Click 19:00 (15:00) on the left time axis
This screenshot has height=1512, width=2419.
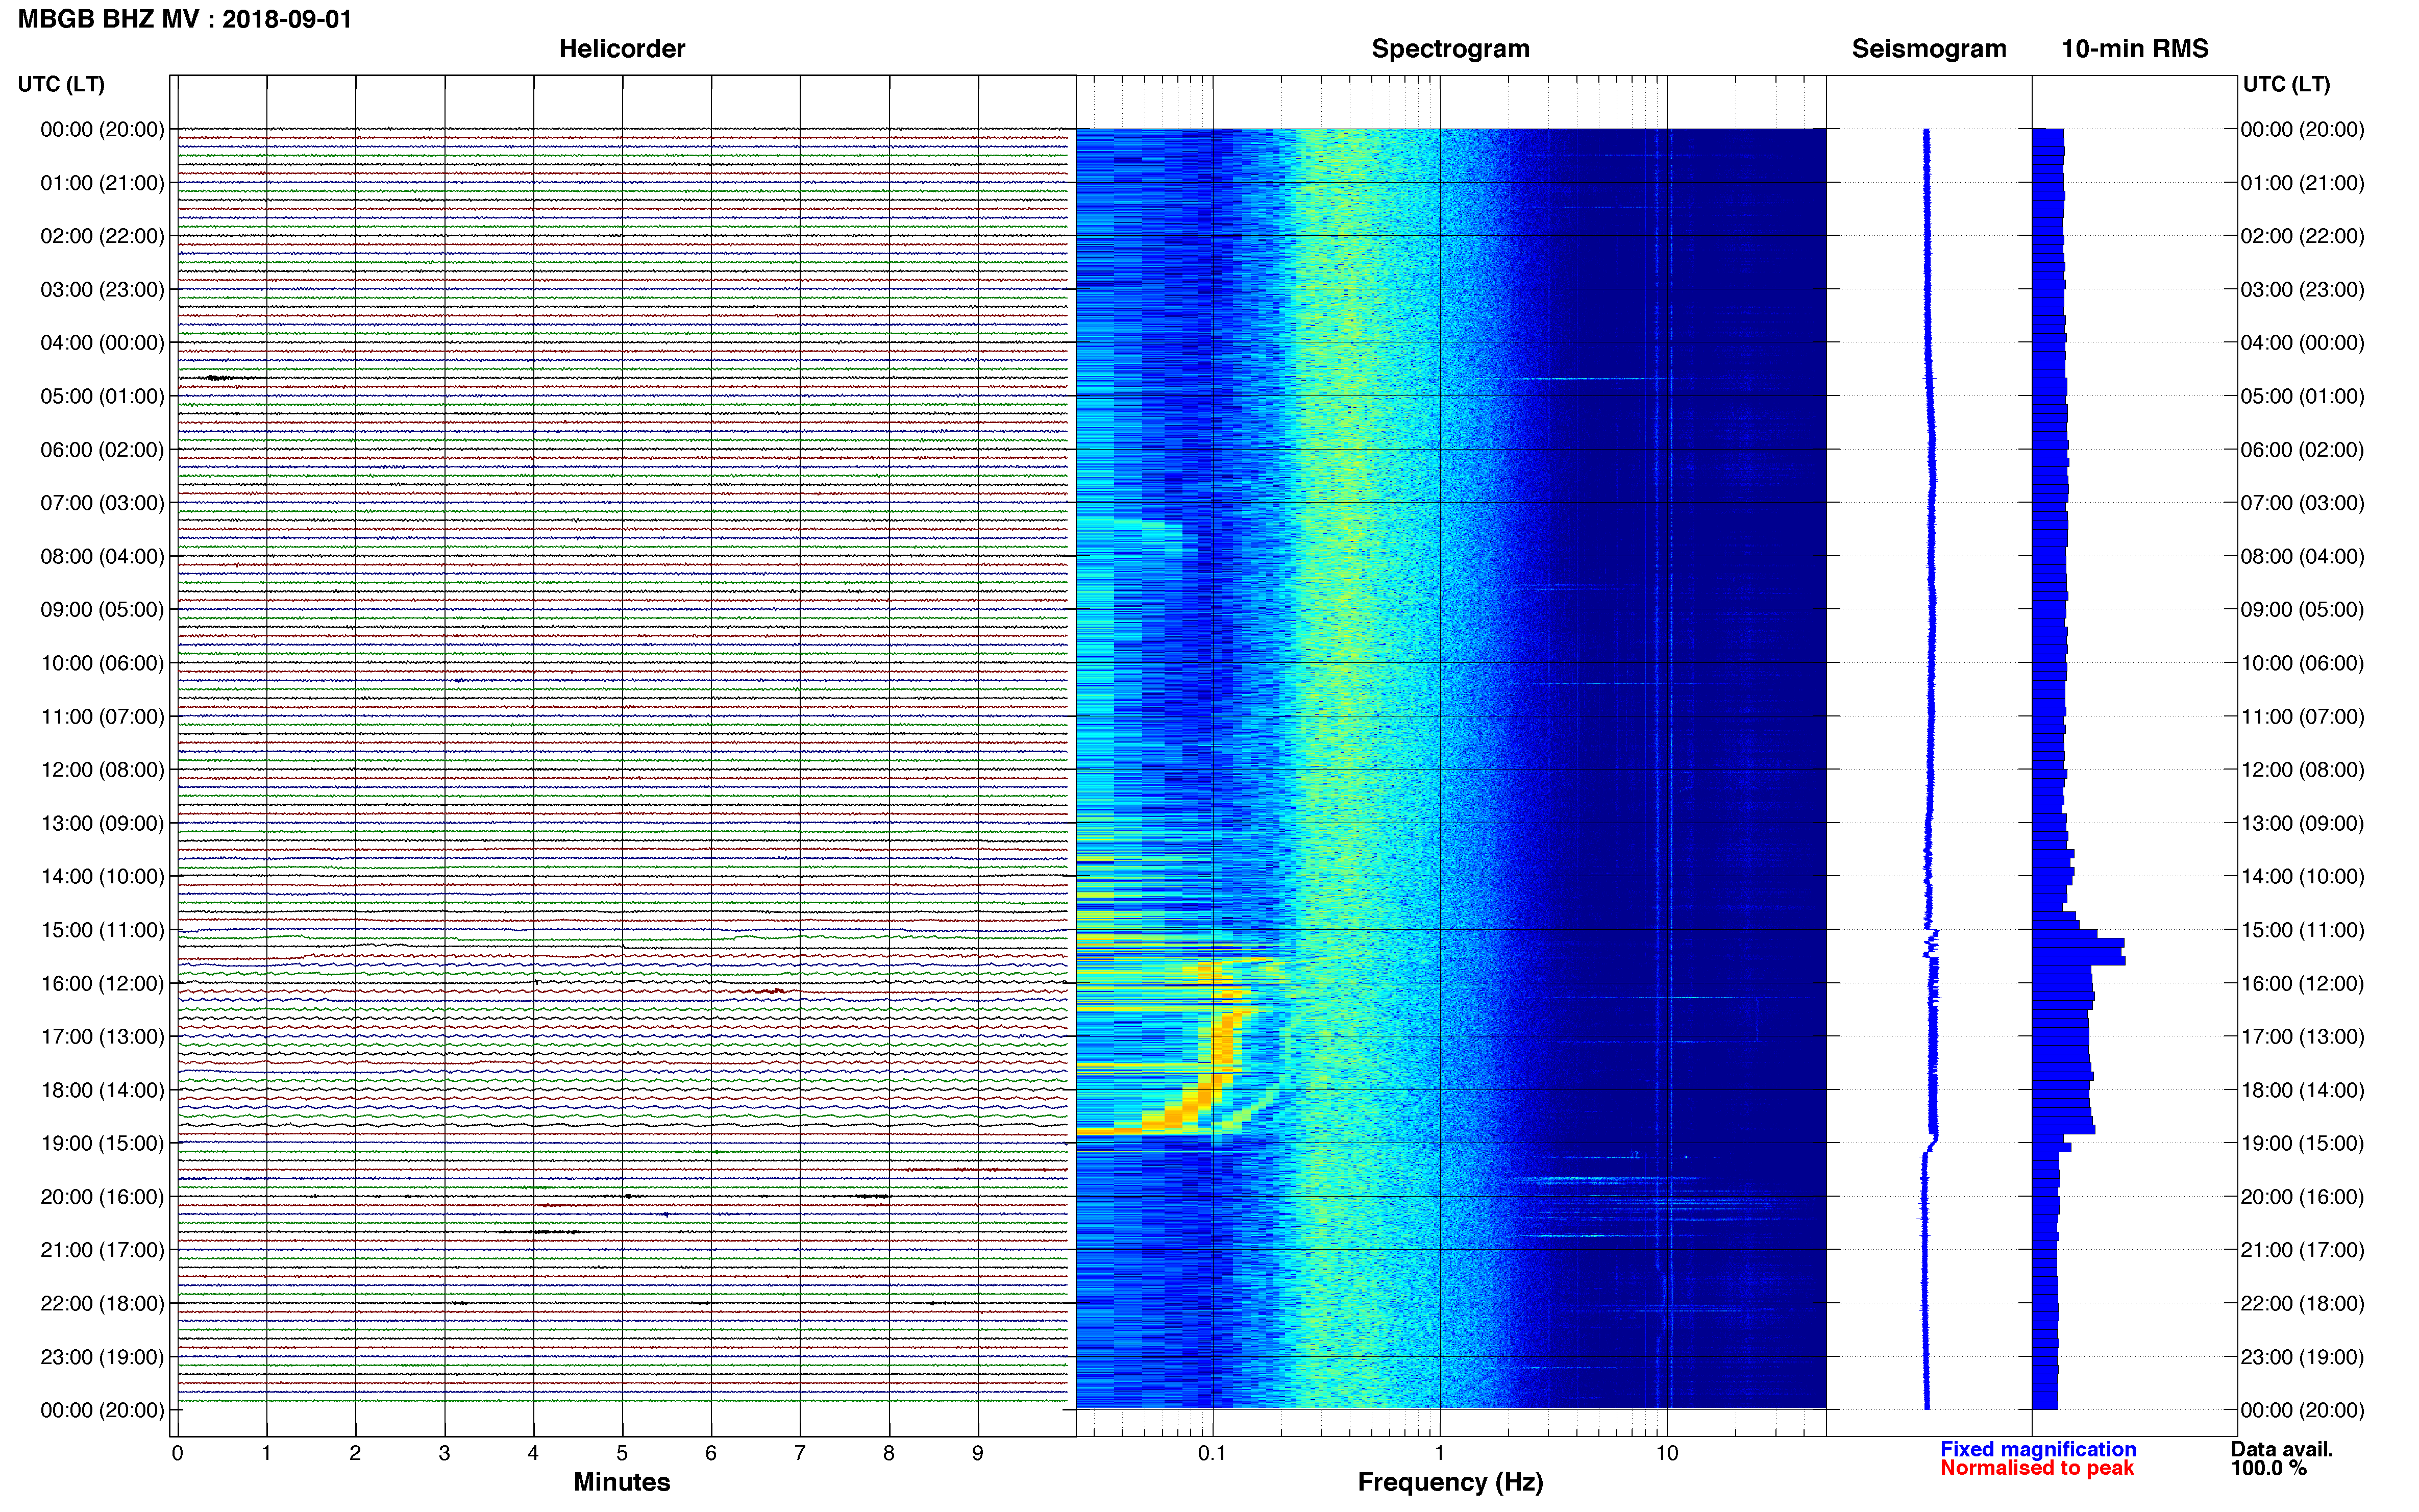[x=102, y=1143]
